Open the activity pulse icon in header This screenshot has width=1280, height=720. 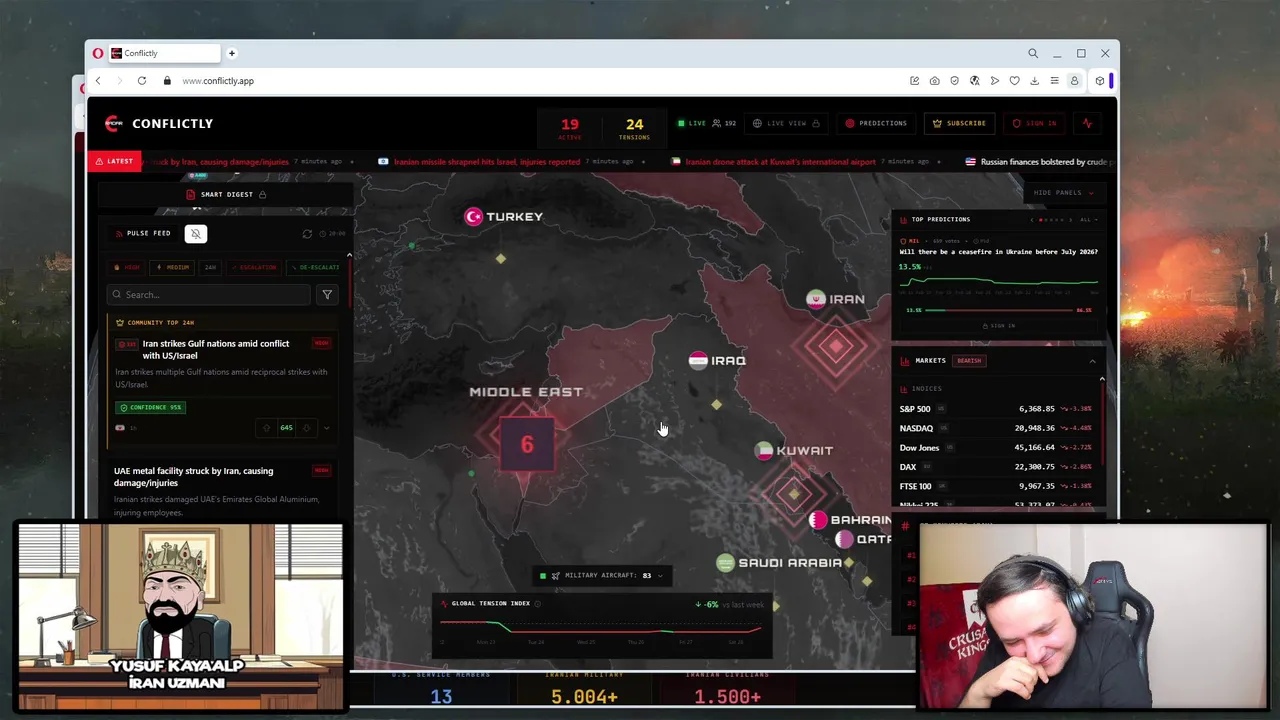click(x=1087, y=123)
